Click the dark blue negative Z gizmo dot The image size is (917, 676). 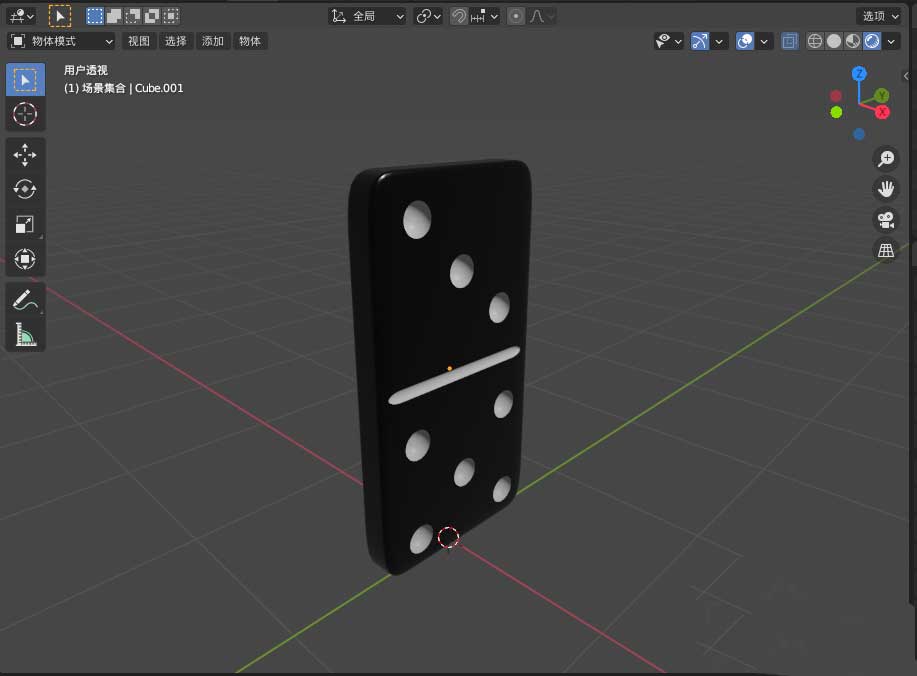859,134
